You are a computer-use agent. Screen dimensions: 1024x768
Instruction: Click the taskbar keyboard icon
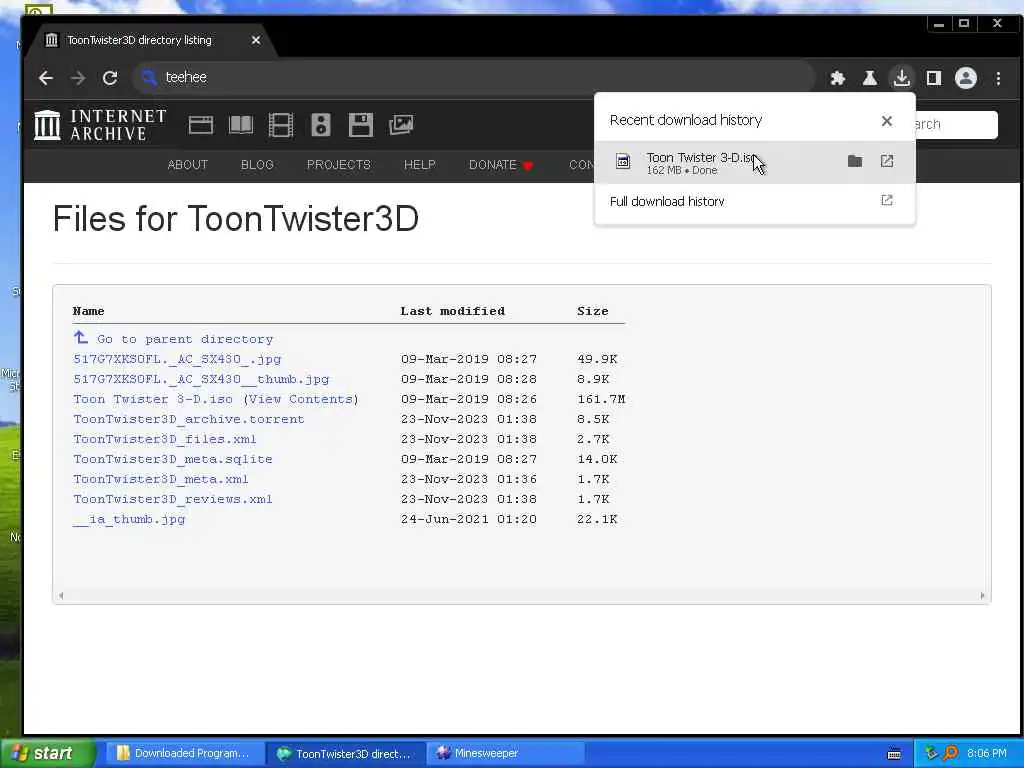click(x=894, y=754)
